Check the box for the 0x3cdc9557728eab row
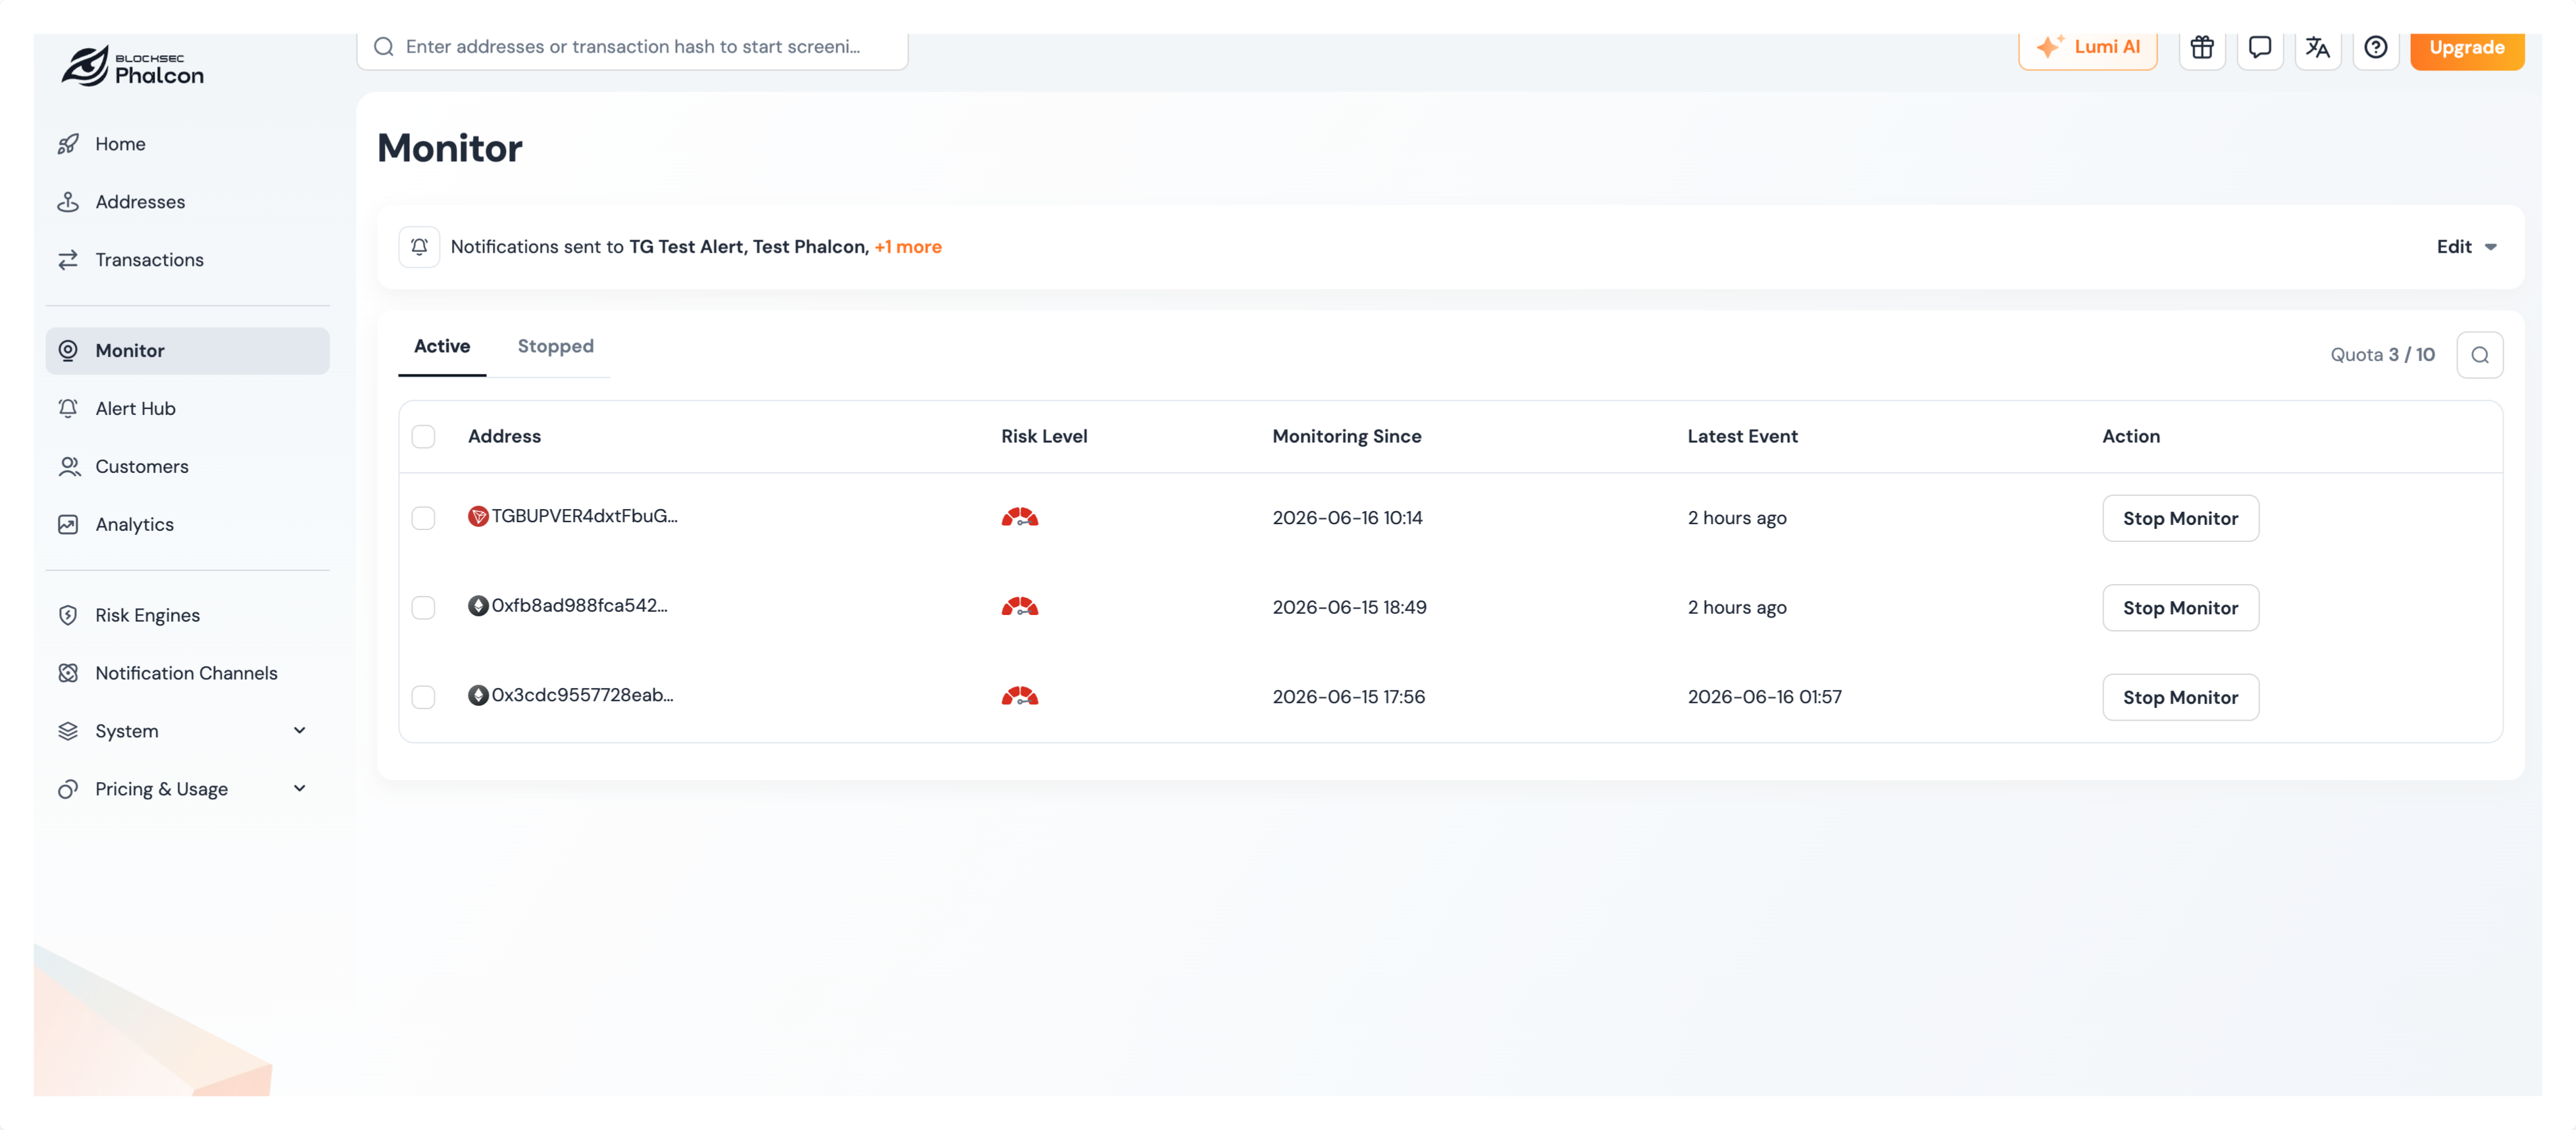 click(423, 697)
